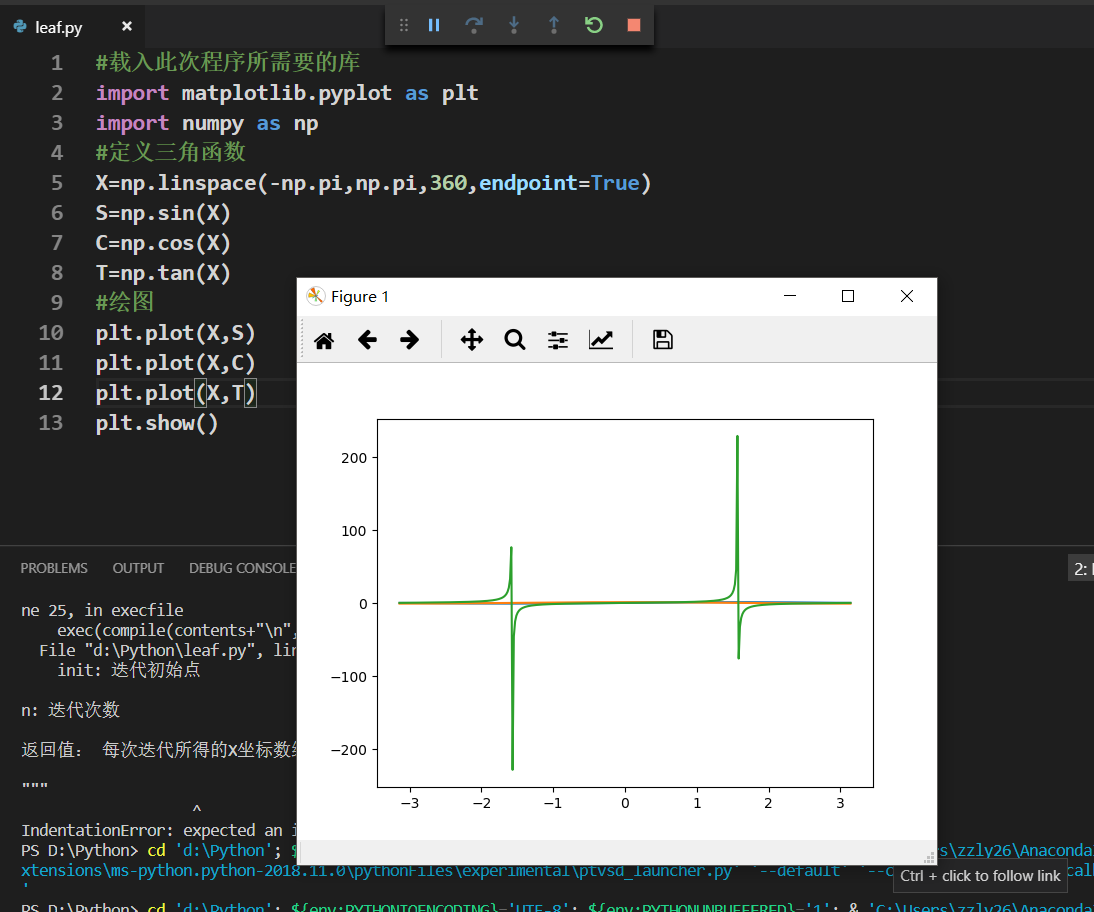
Task: Click the y-axis label 200
Action: pos(354,458)
